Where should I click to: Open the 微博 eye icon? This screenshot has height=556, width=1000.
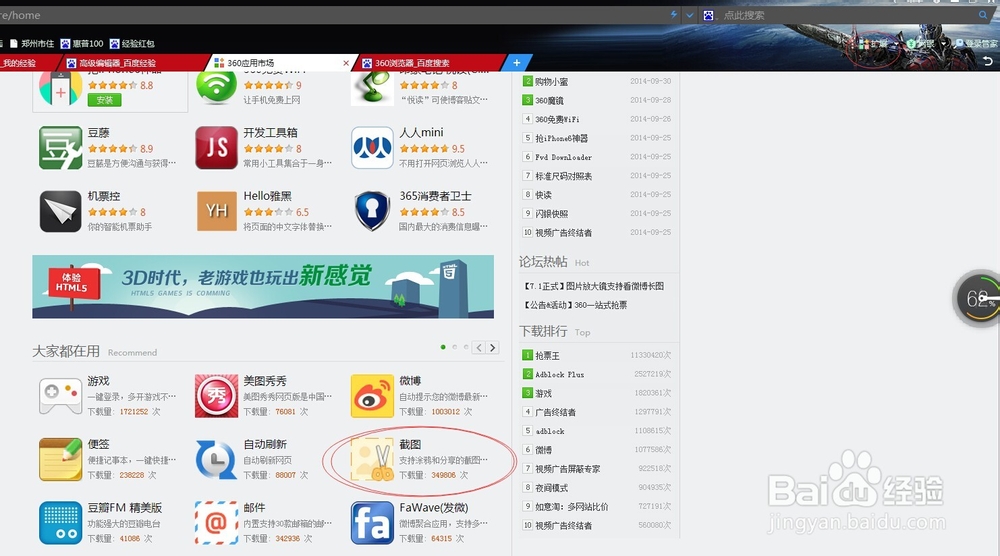click(x=372, y=395)
